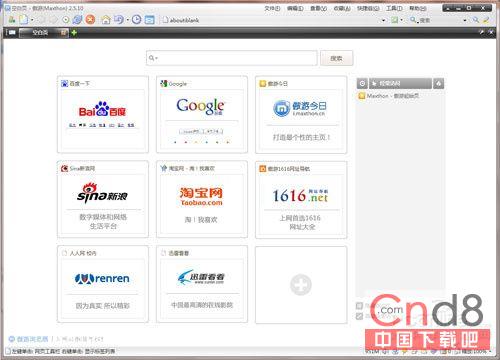Expand the undo closed pages dropdown arrow
The height and width of the screenshot is (360, 500).
click(x=127, y=20)
